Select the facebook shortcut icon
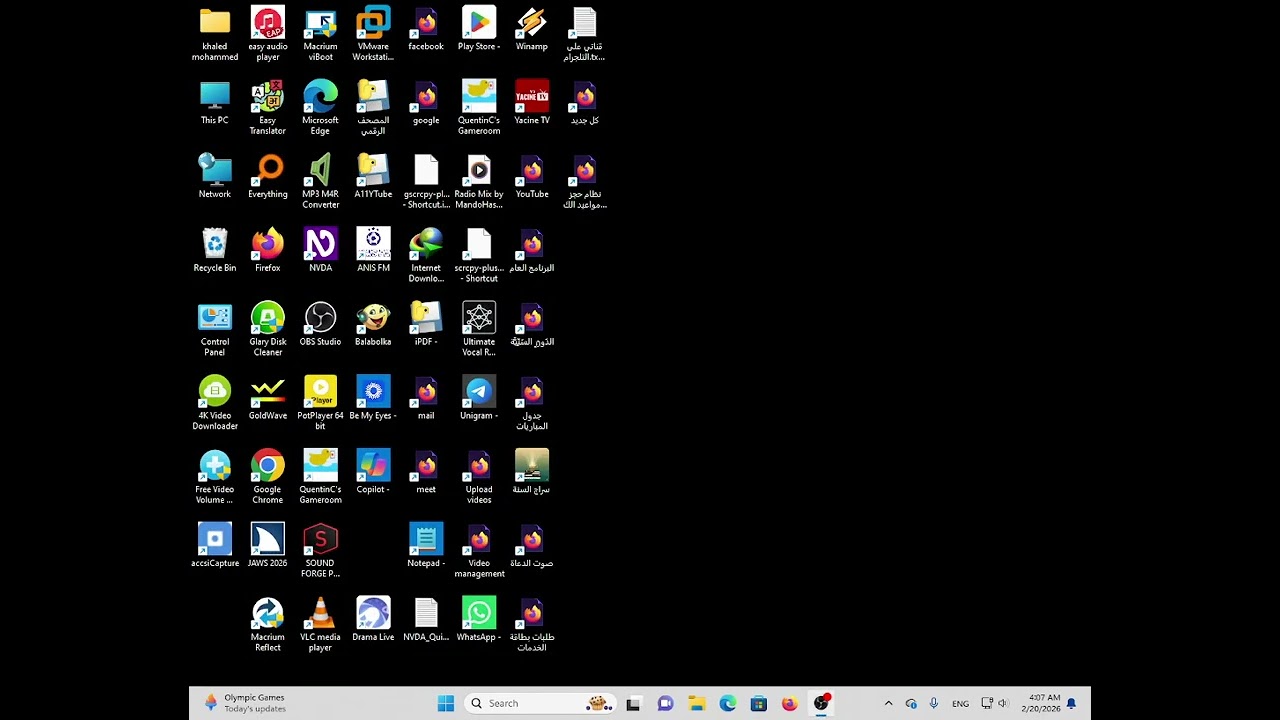This screenshot has height=720, width=1280. 426,29
